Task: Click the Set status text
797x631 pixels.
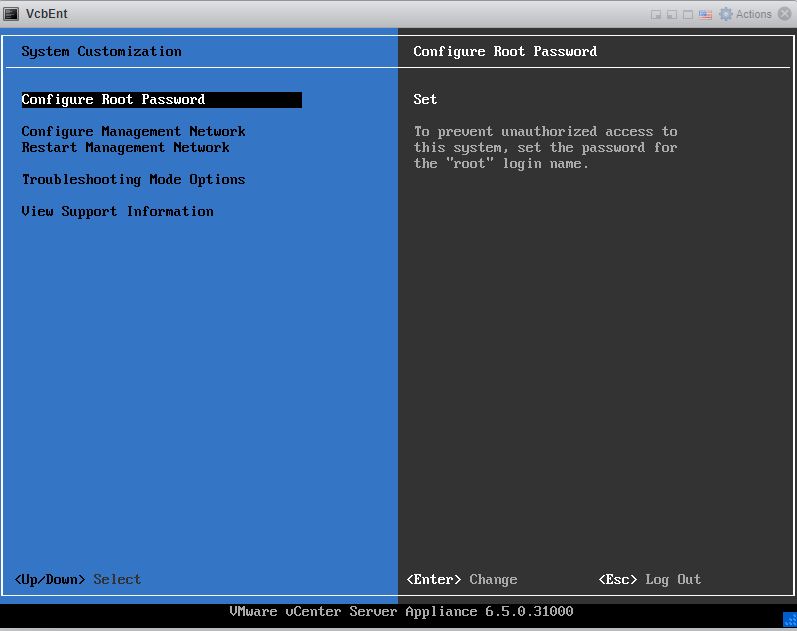Action: tap(425, 99)
